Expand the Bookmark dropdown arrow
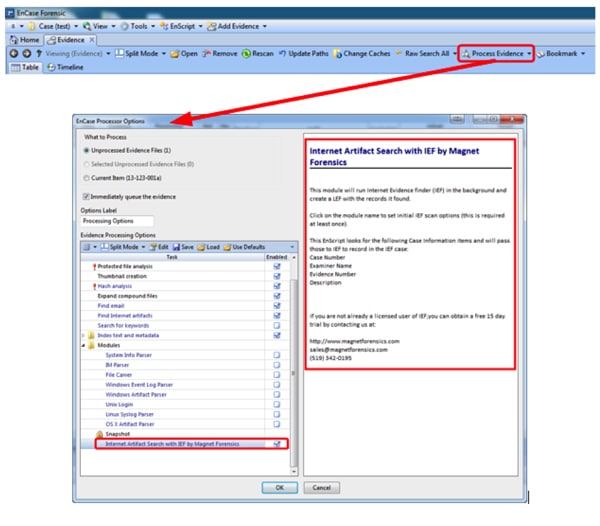The height and width of the screenshot is (526, 600). 583,54
